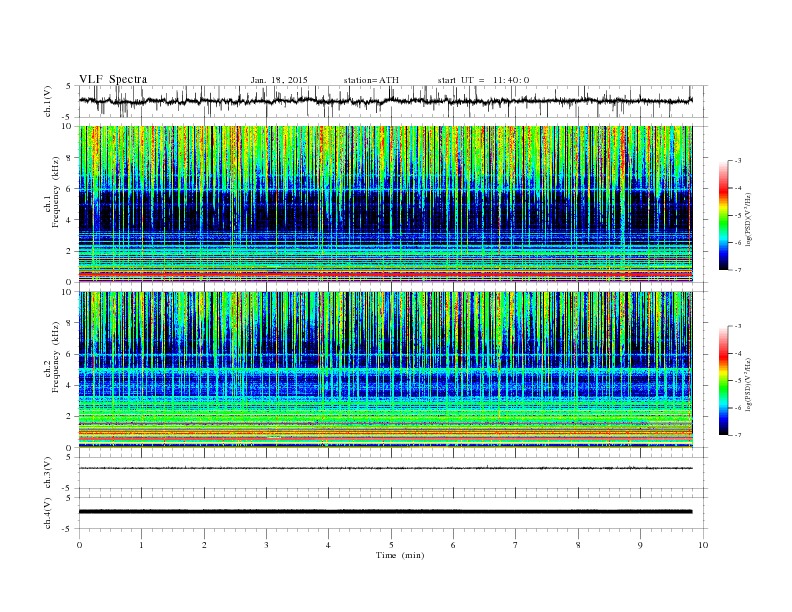Screen dimensions: 792x612
Task: Click the "station=ATH" header label
Action: point(371,80)
